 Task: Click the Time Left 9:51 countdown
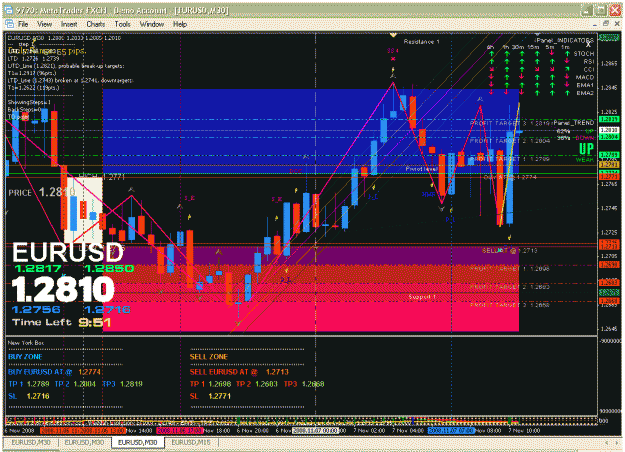62,322
